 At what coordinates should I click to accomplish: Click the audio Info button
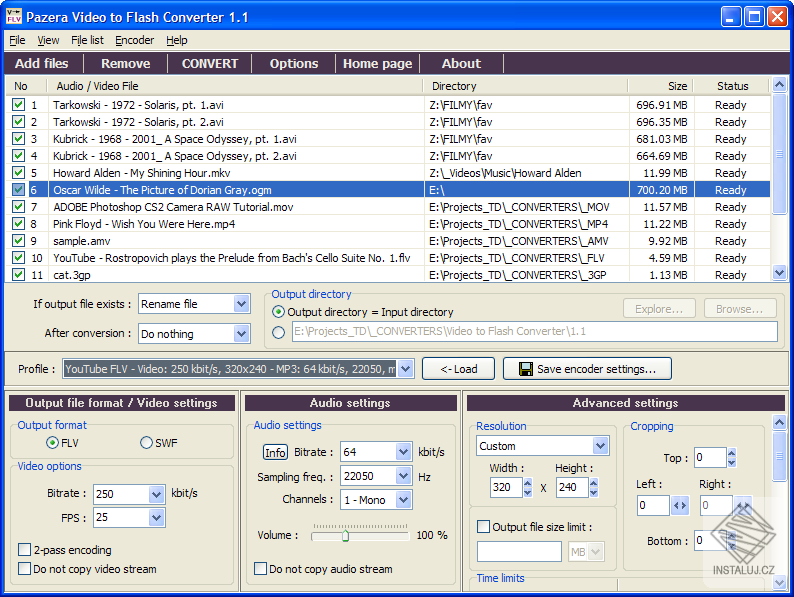275,452
